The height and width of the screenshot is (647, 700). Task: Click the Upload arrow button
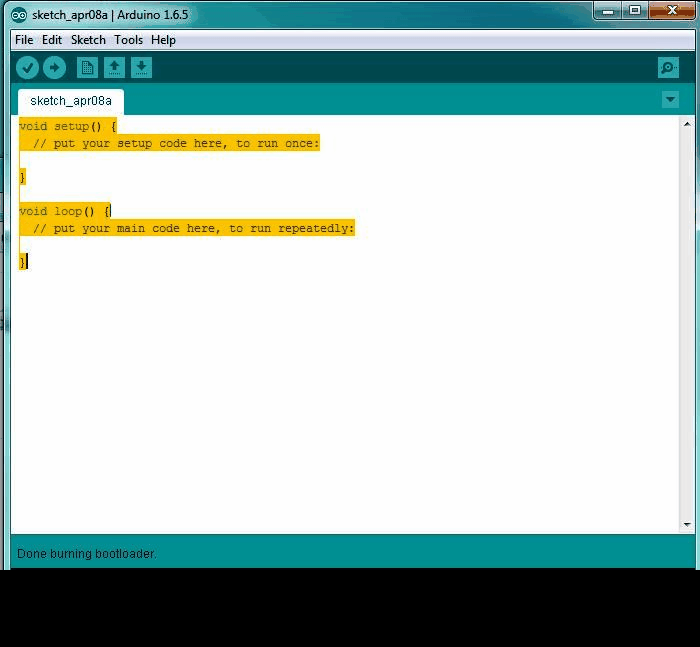(x=54, y=68)
